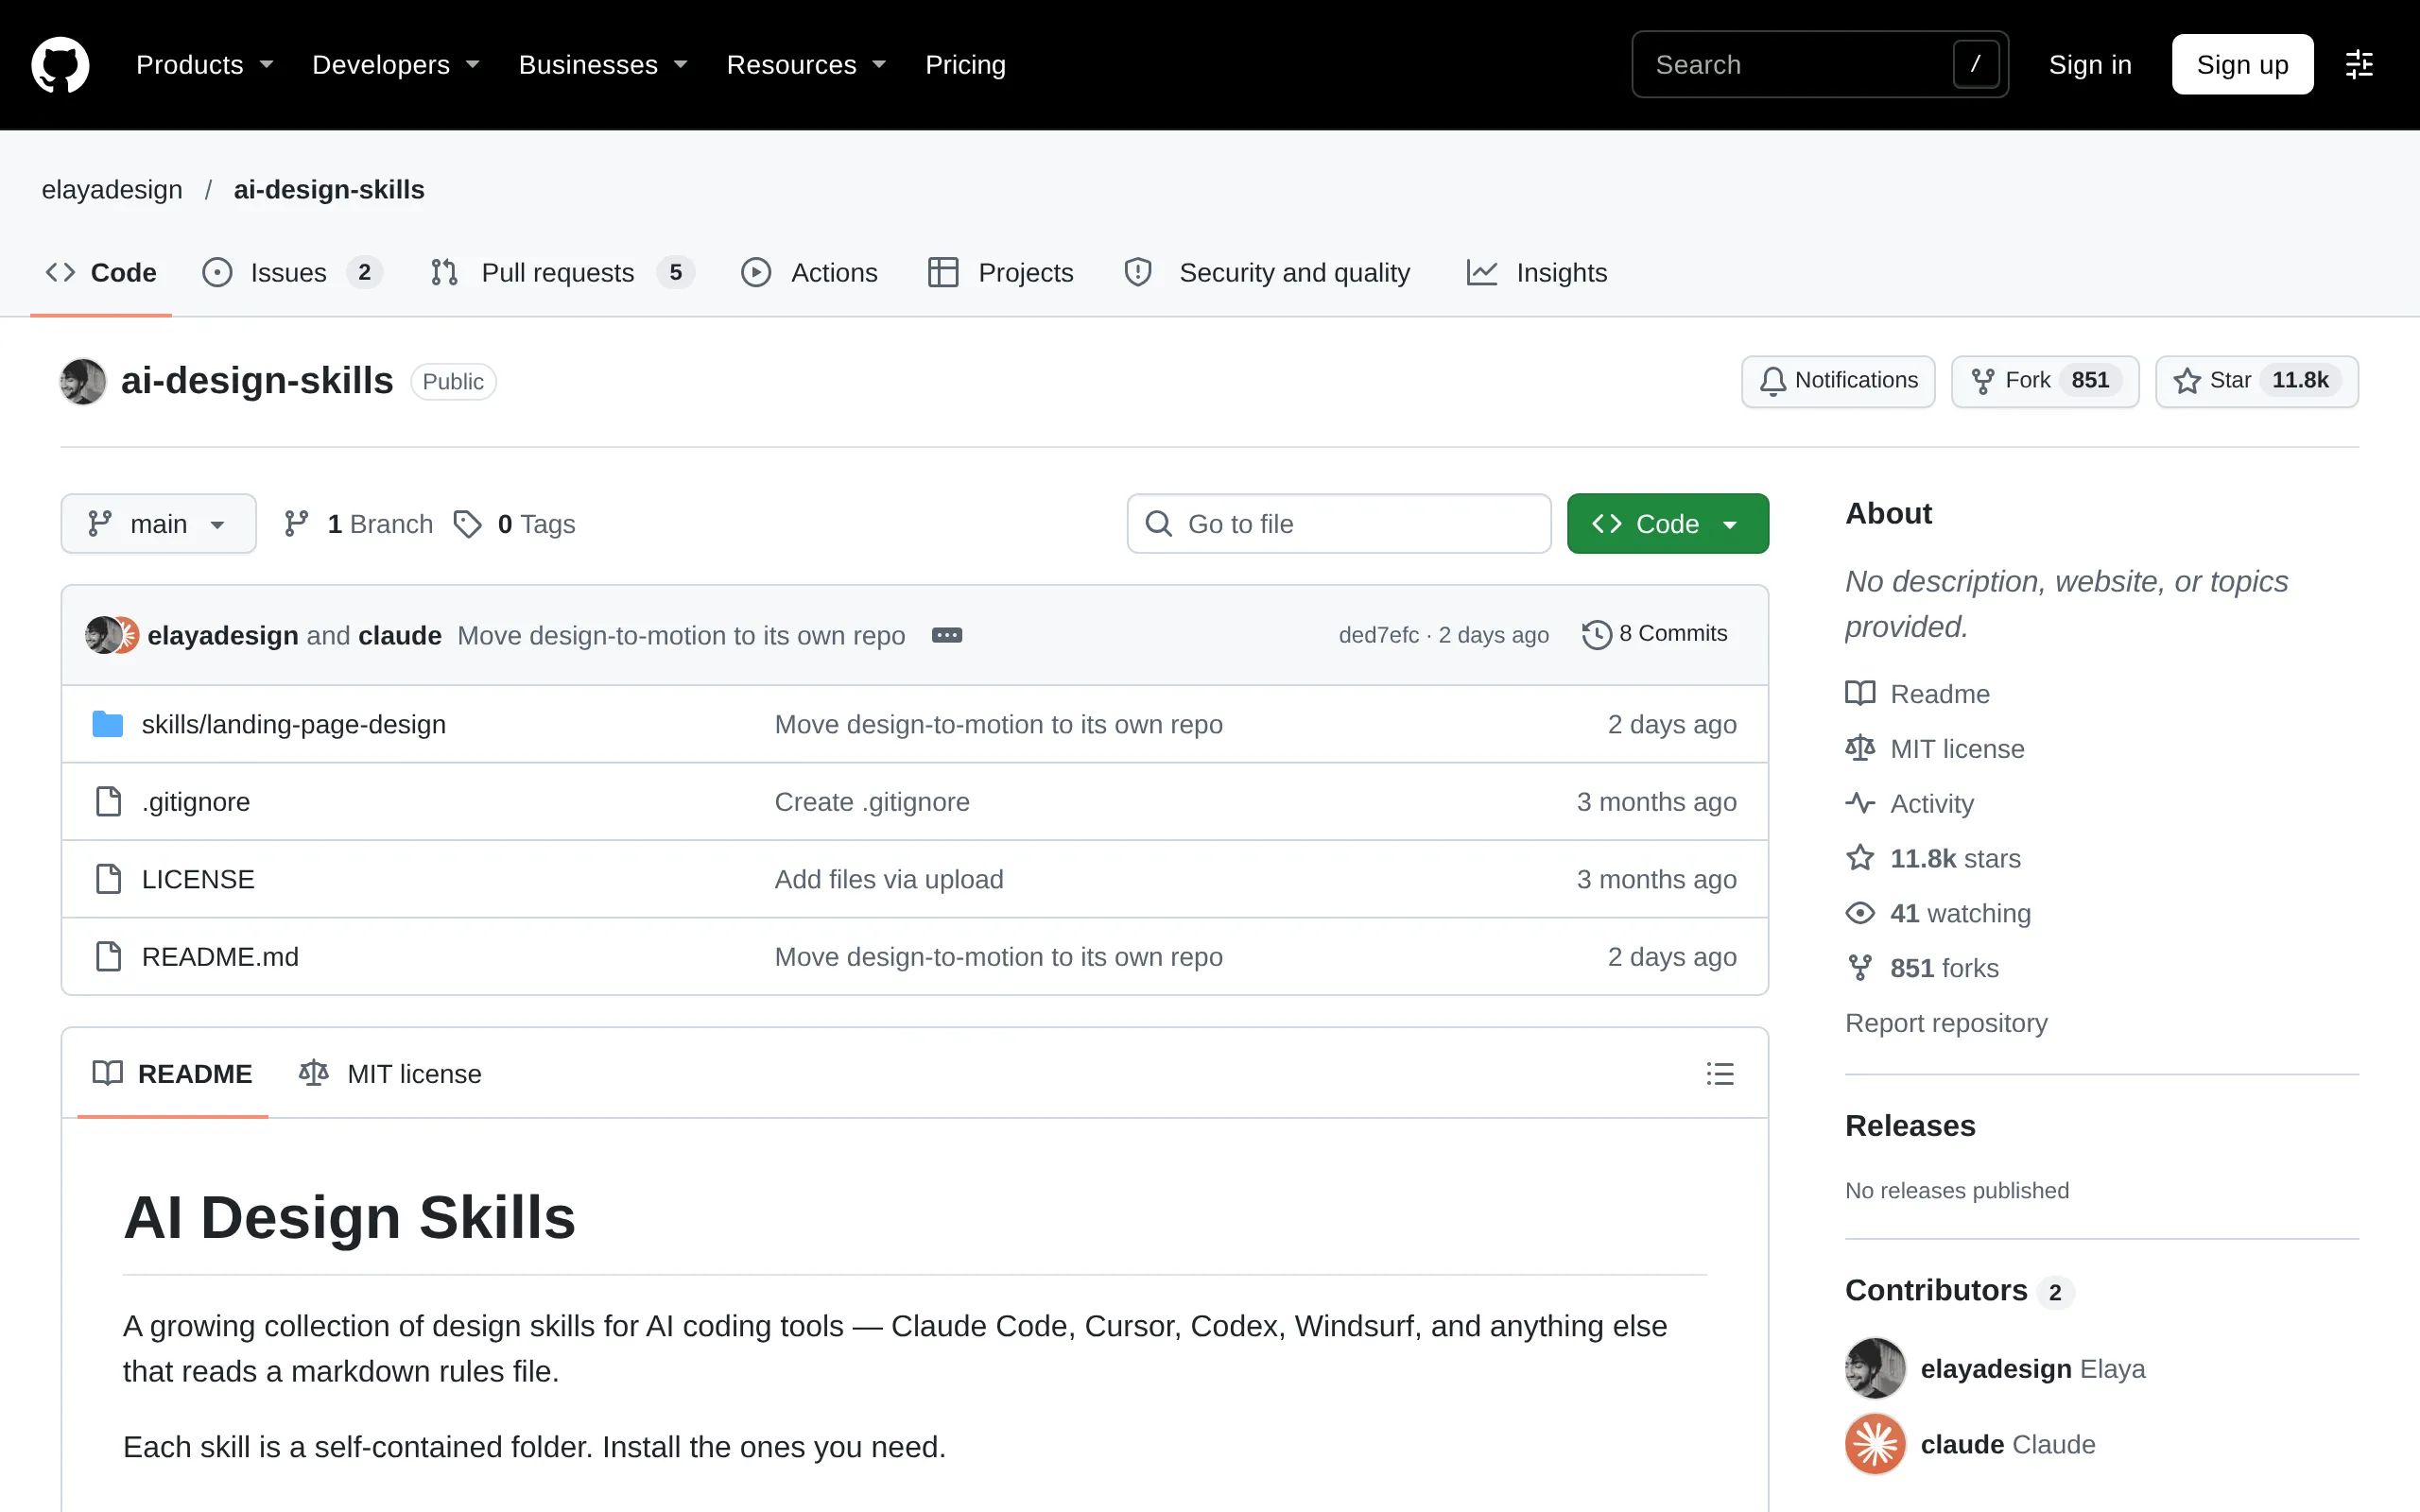Focus the Go to file field

coord(1338,524)
